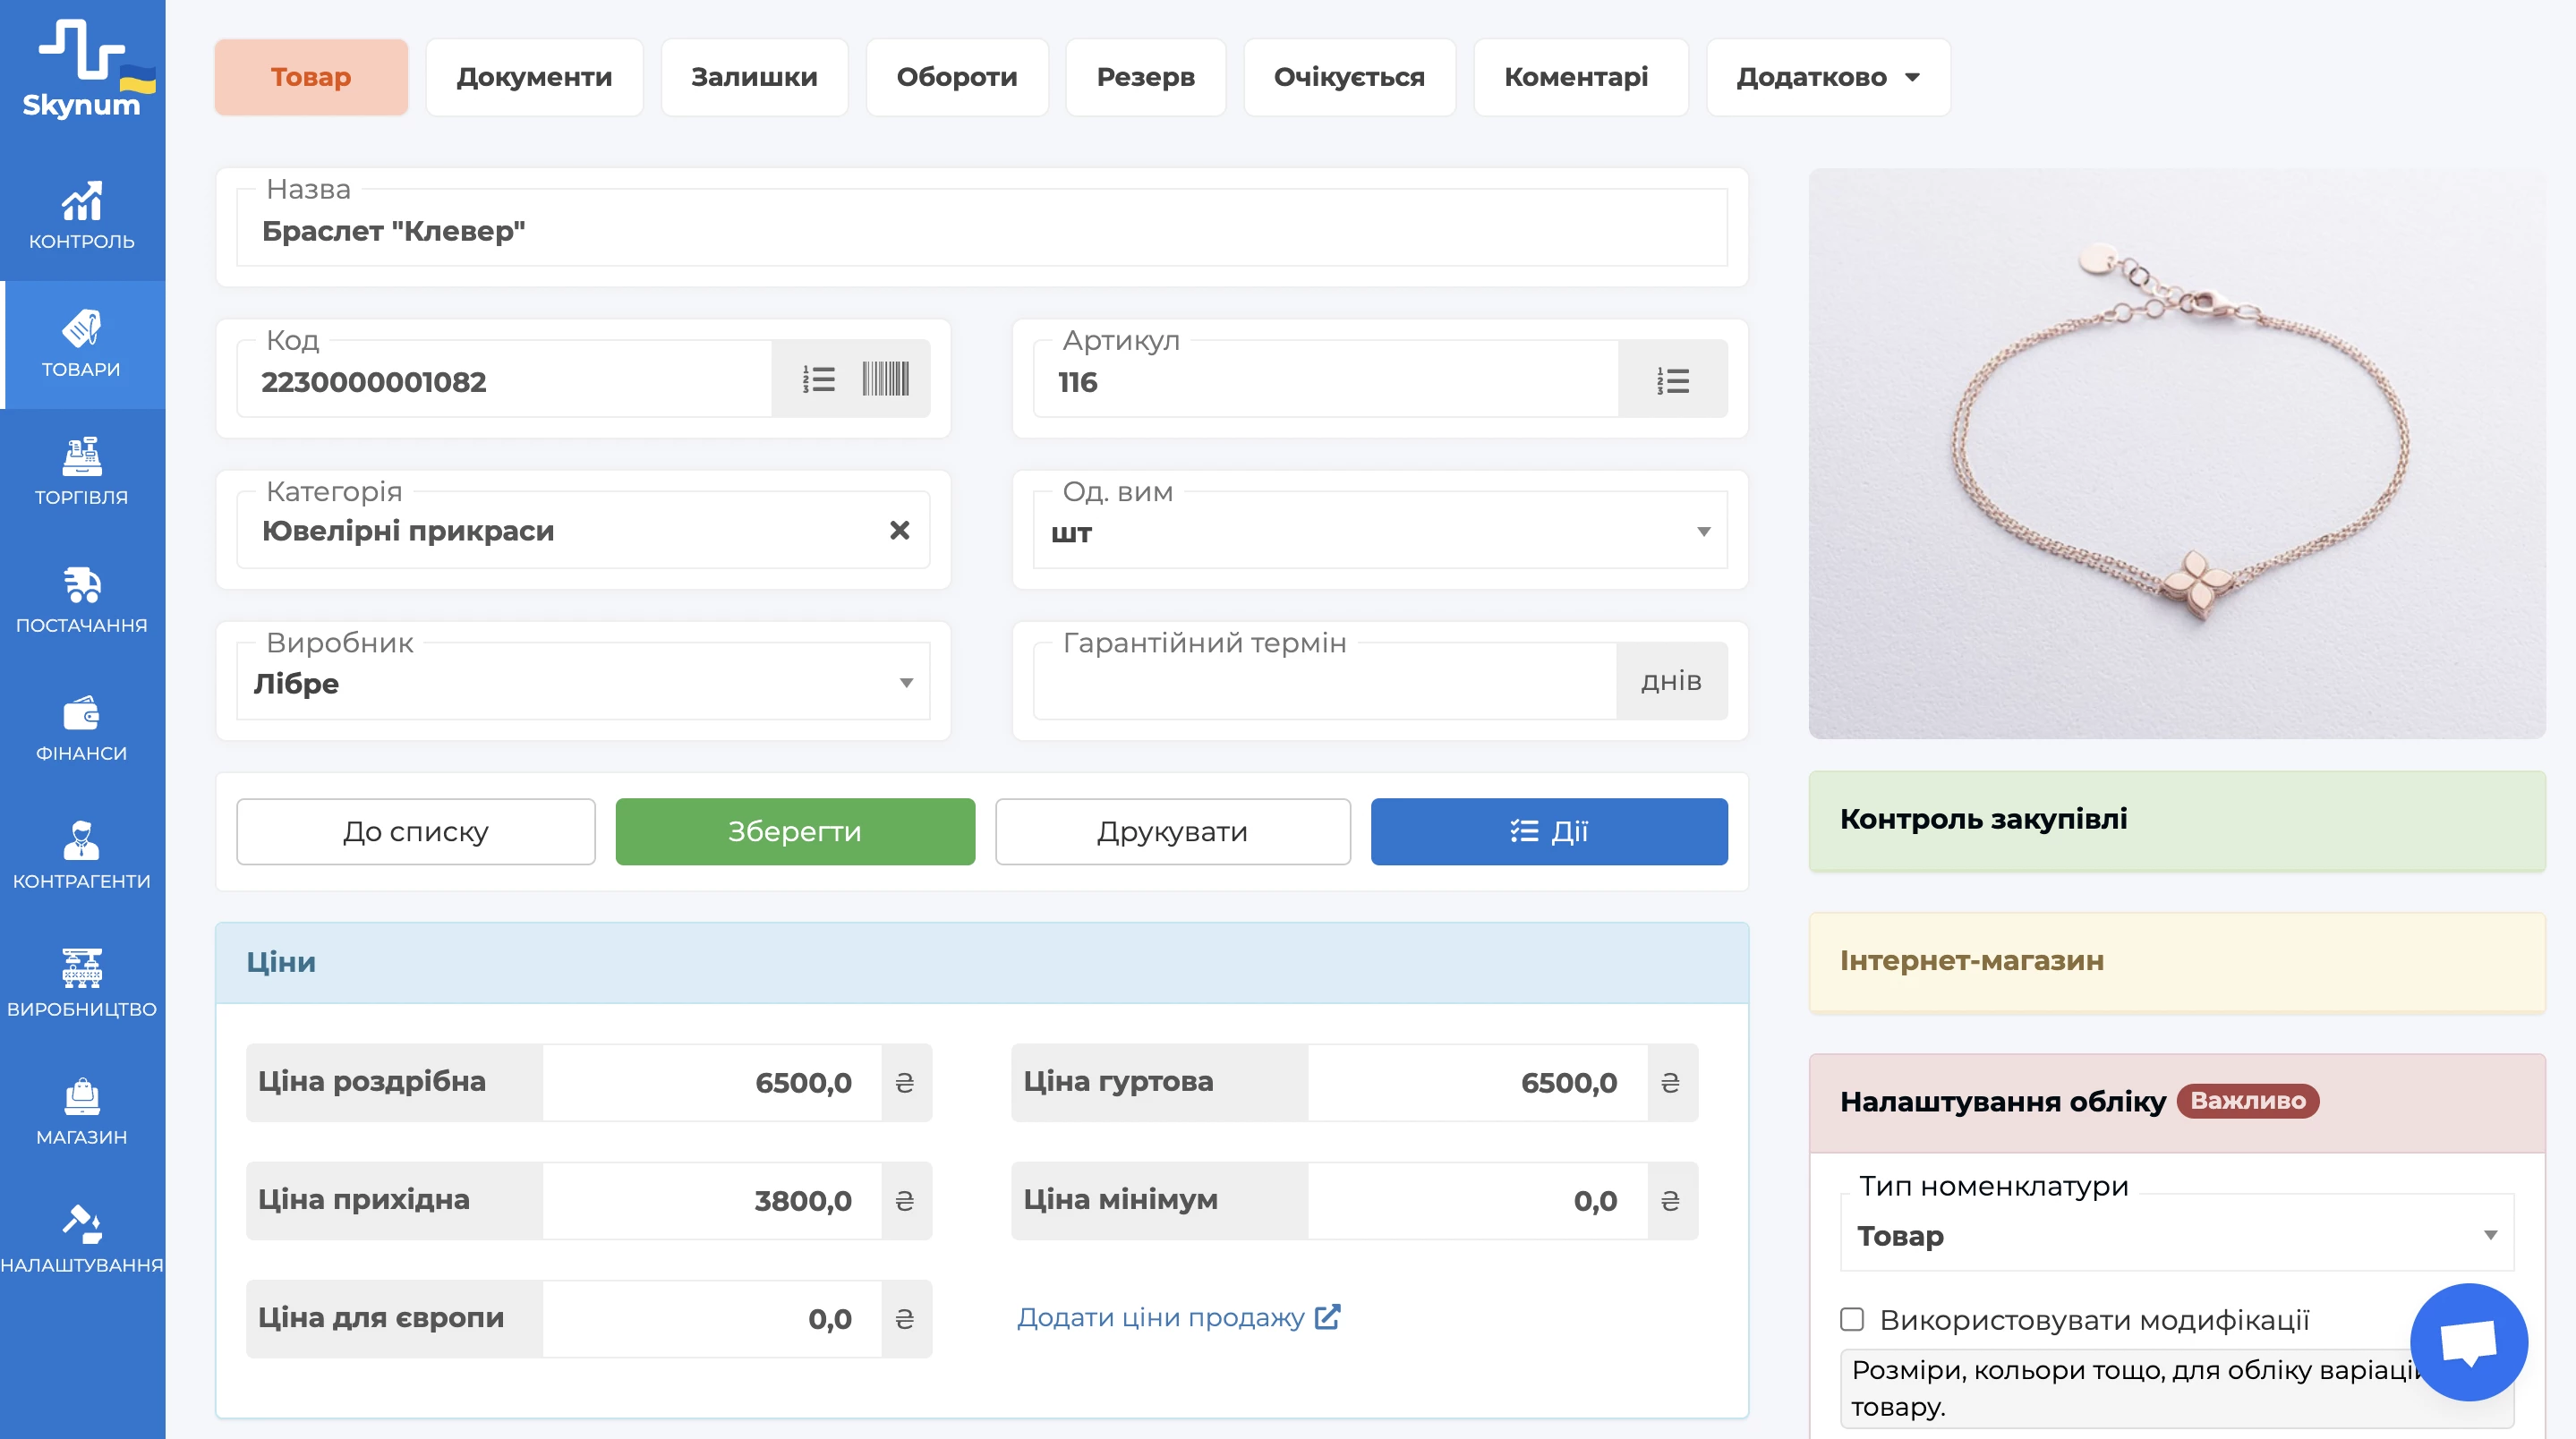Switch to the Залишки tab
The height and width of the screenshot is (1439, 2576).
754,77
